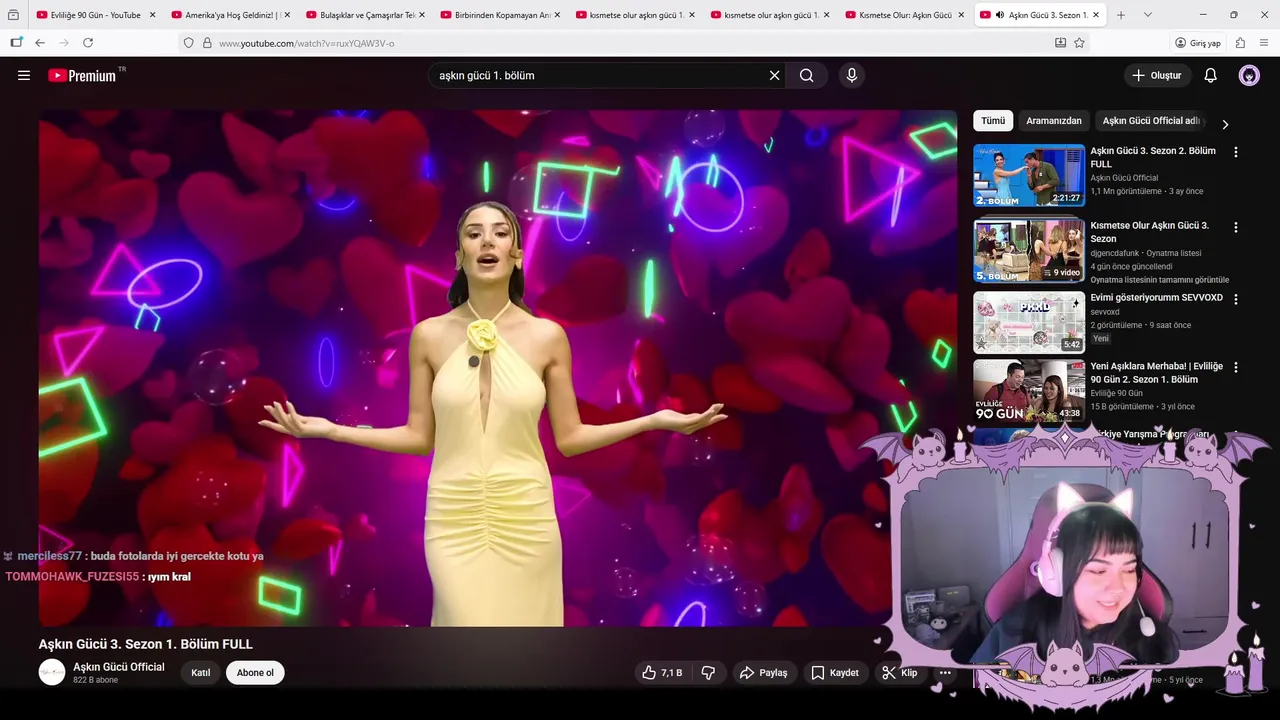Clear the search box with the X icon
Viewport: 1280px width, 720px height.
coord(774,75)
